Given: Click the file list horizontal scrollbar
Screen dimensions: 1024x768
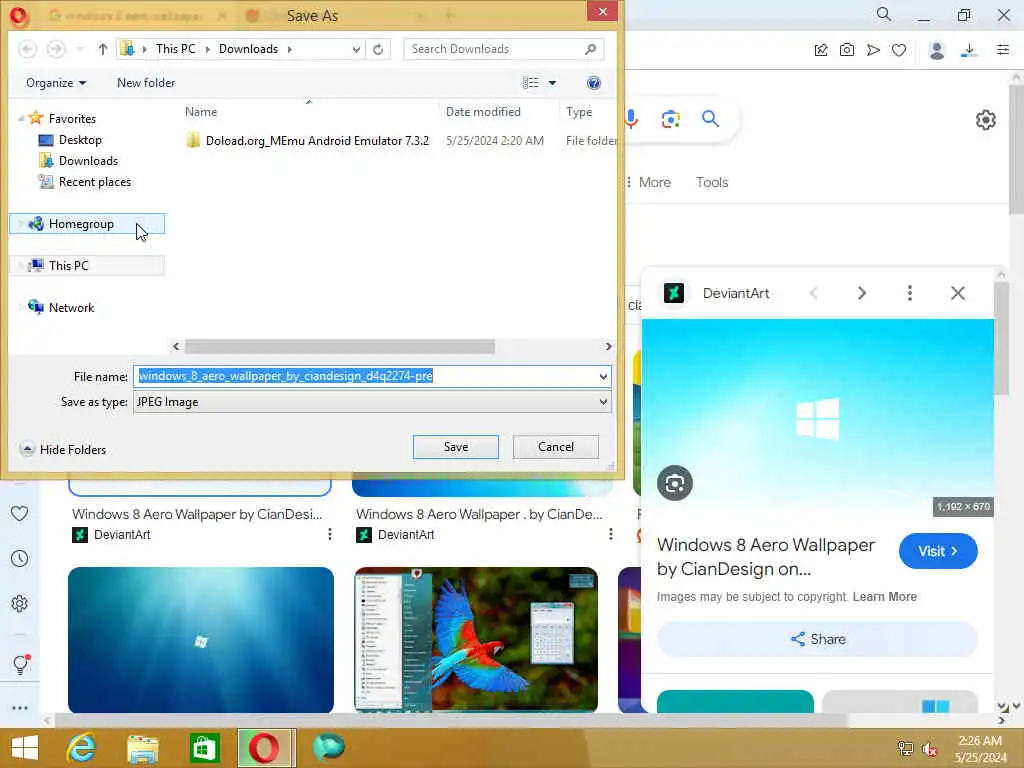Looking at the screenshot, I should tap(340, 346).
